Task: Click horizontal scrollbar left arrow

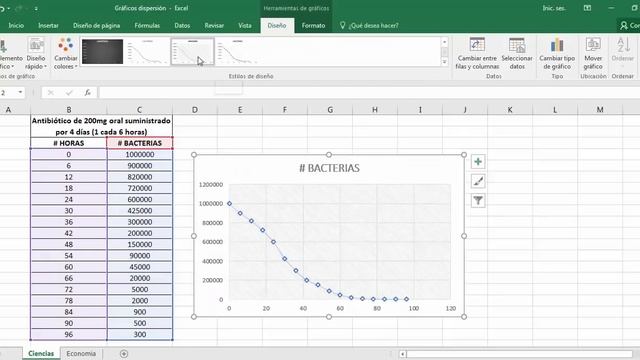Action: [x=402, y=354]
